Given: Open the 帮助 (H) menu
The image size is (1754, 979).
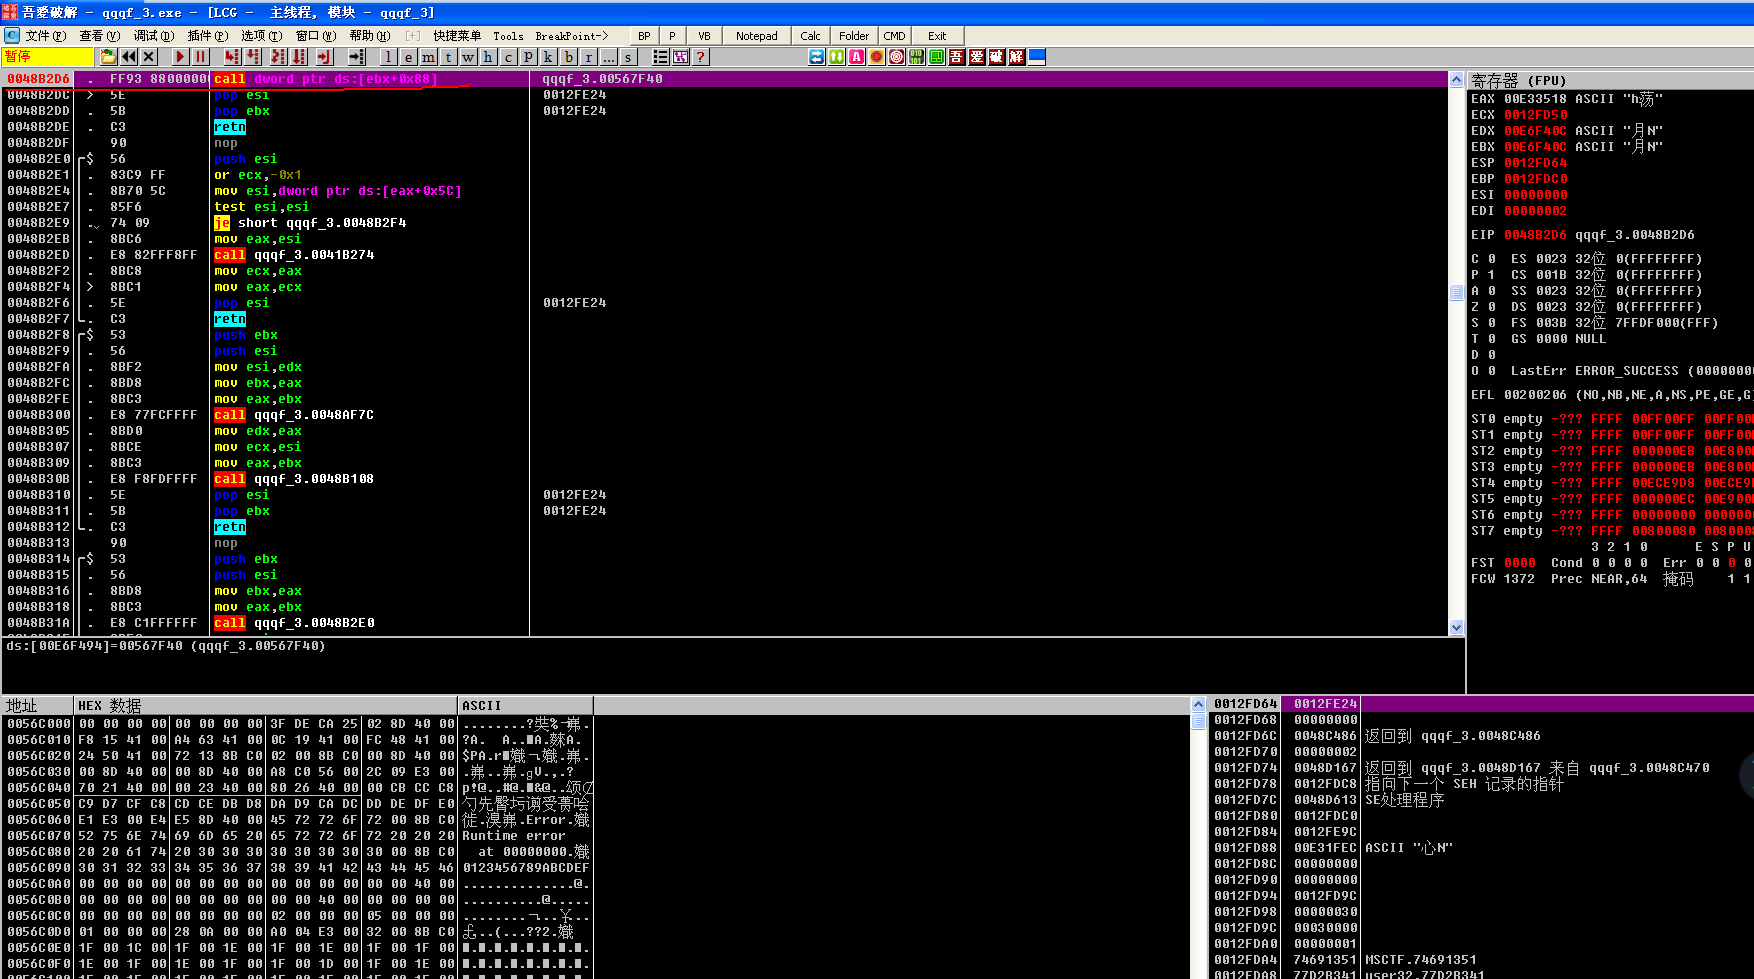Looking at the screenshot, I should click(369, 36).
